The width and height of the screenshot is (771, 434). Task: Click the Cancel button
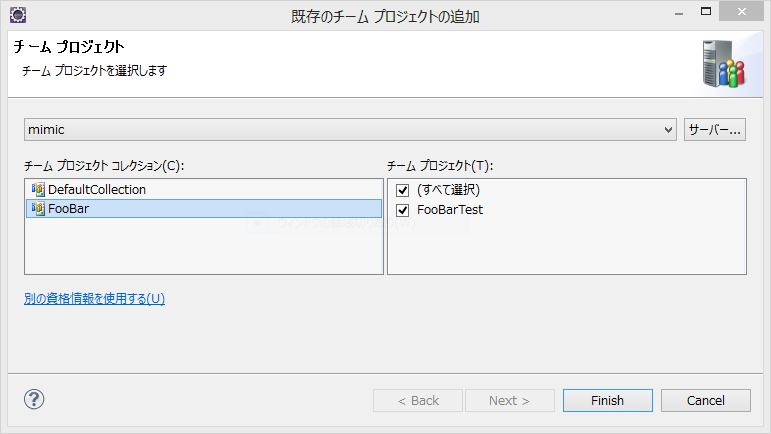tap(706, 401)
